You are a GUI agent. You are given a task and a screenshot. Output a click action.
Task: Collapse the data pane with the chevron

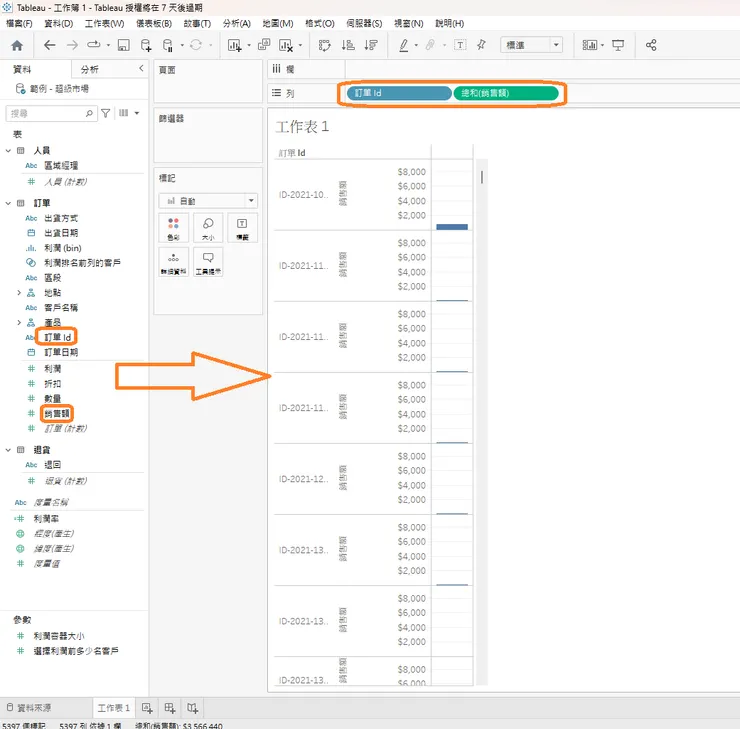pyautogui.click(x=141, y=68)
